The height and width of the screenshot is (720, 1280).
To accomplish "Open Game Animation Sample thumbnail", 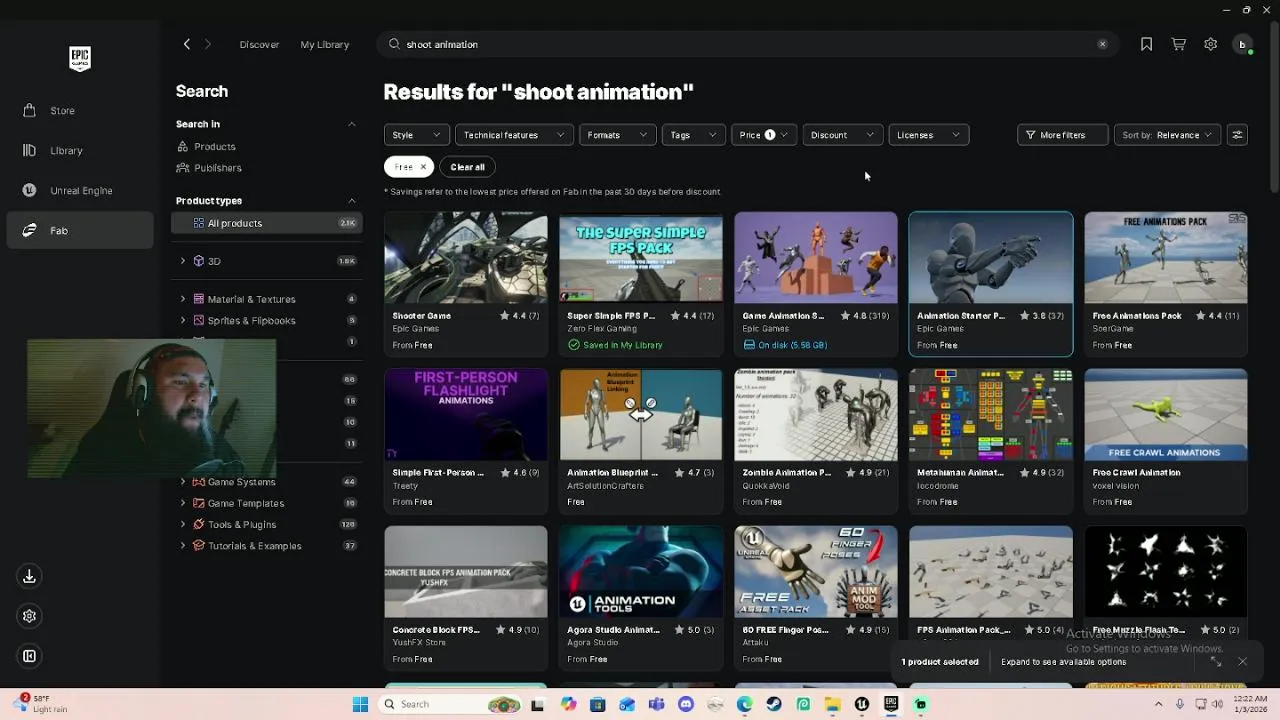I will (x=816, y=257).
